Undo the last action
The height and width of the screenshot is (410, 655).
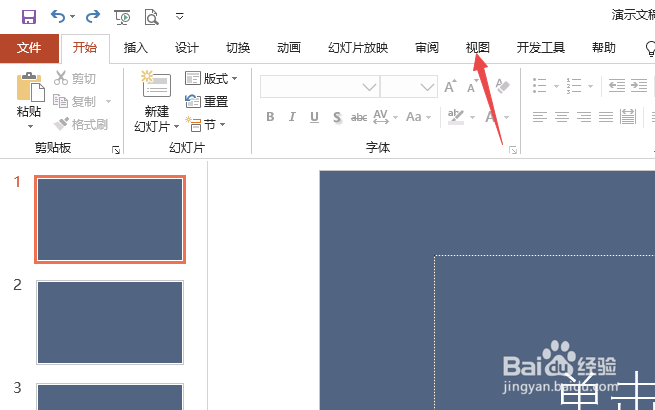58,17
